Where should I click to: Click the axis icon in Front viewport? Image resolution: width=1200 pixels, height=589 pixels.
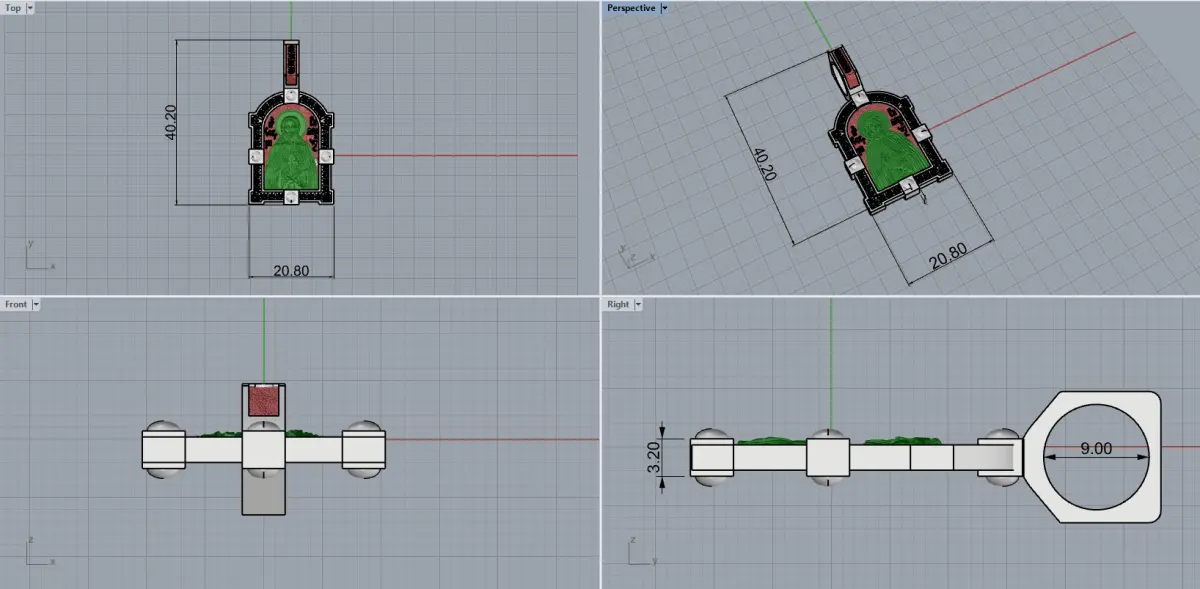tap(39, 550)
